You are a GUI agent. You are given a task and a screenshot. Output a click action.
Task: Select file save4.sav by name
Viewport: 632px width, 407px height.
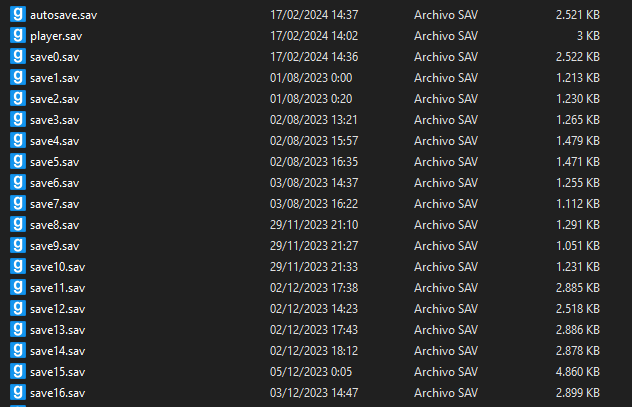click(x=54, y=140)
